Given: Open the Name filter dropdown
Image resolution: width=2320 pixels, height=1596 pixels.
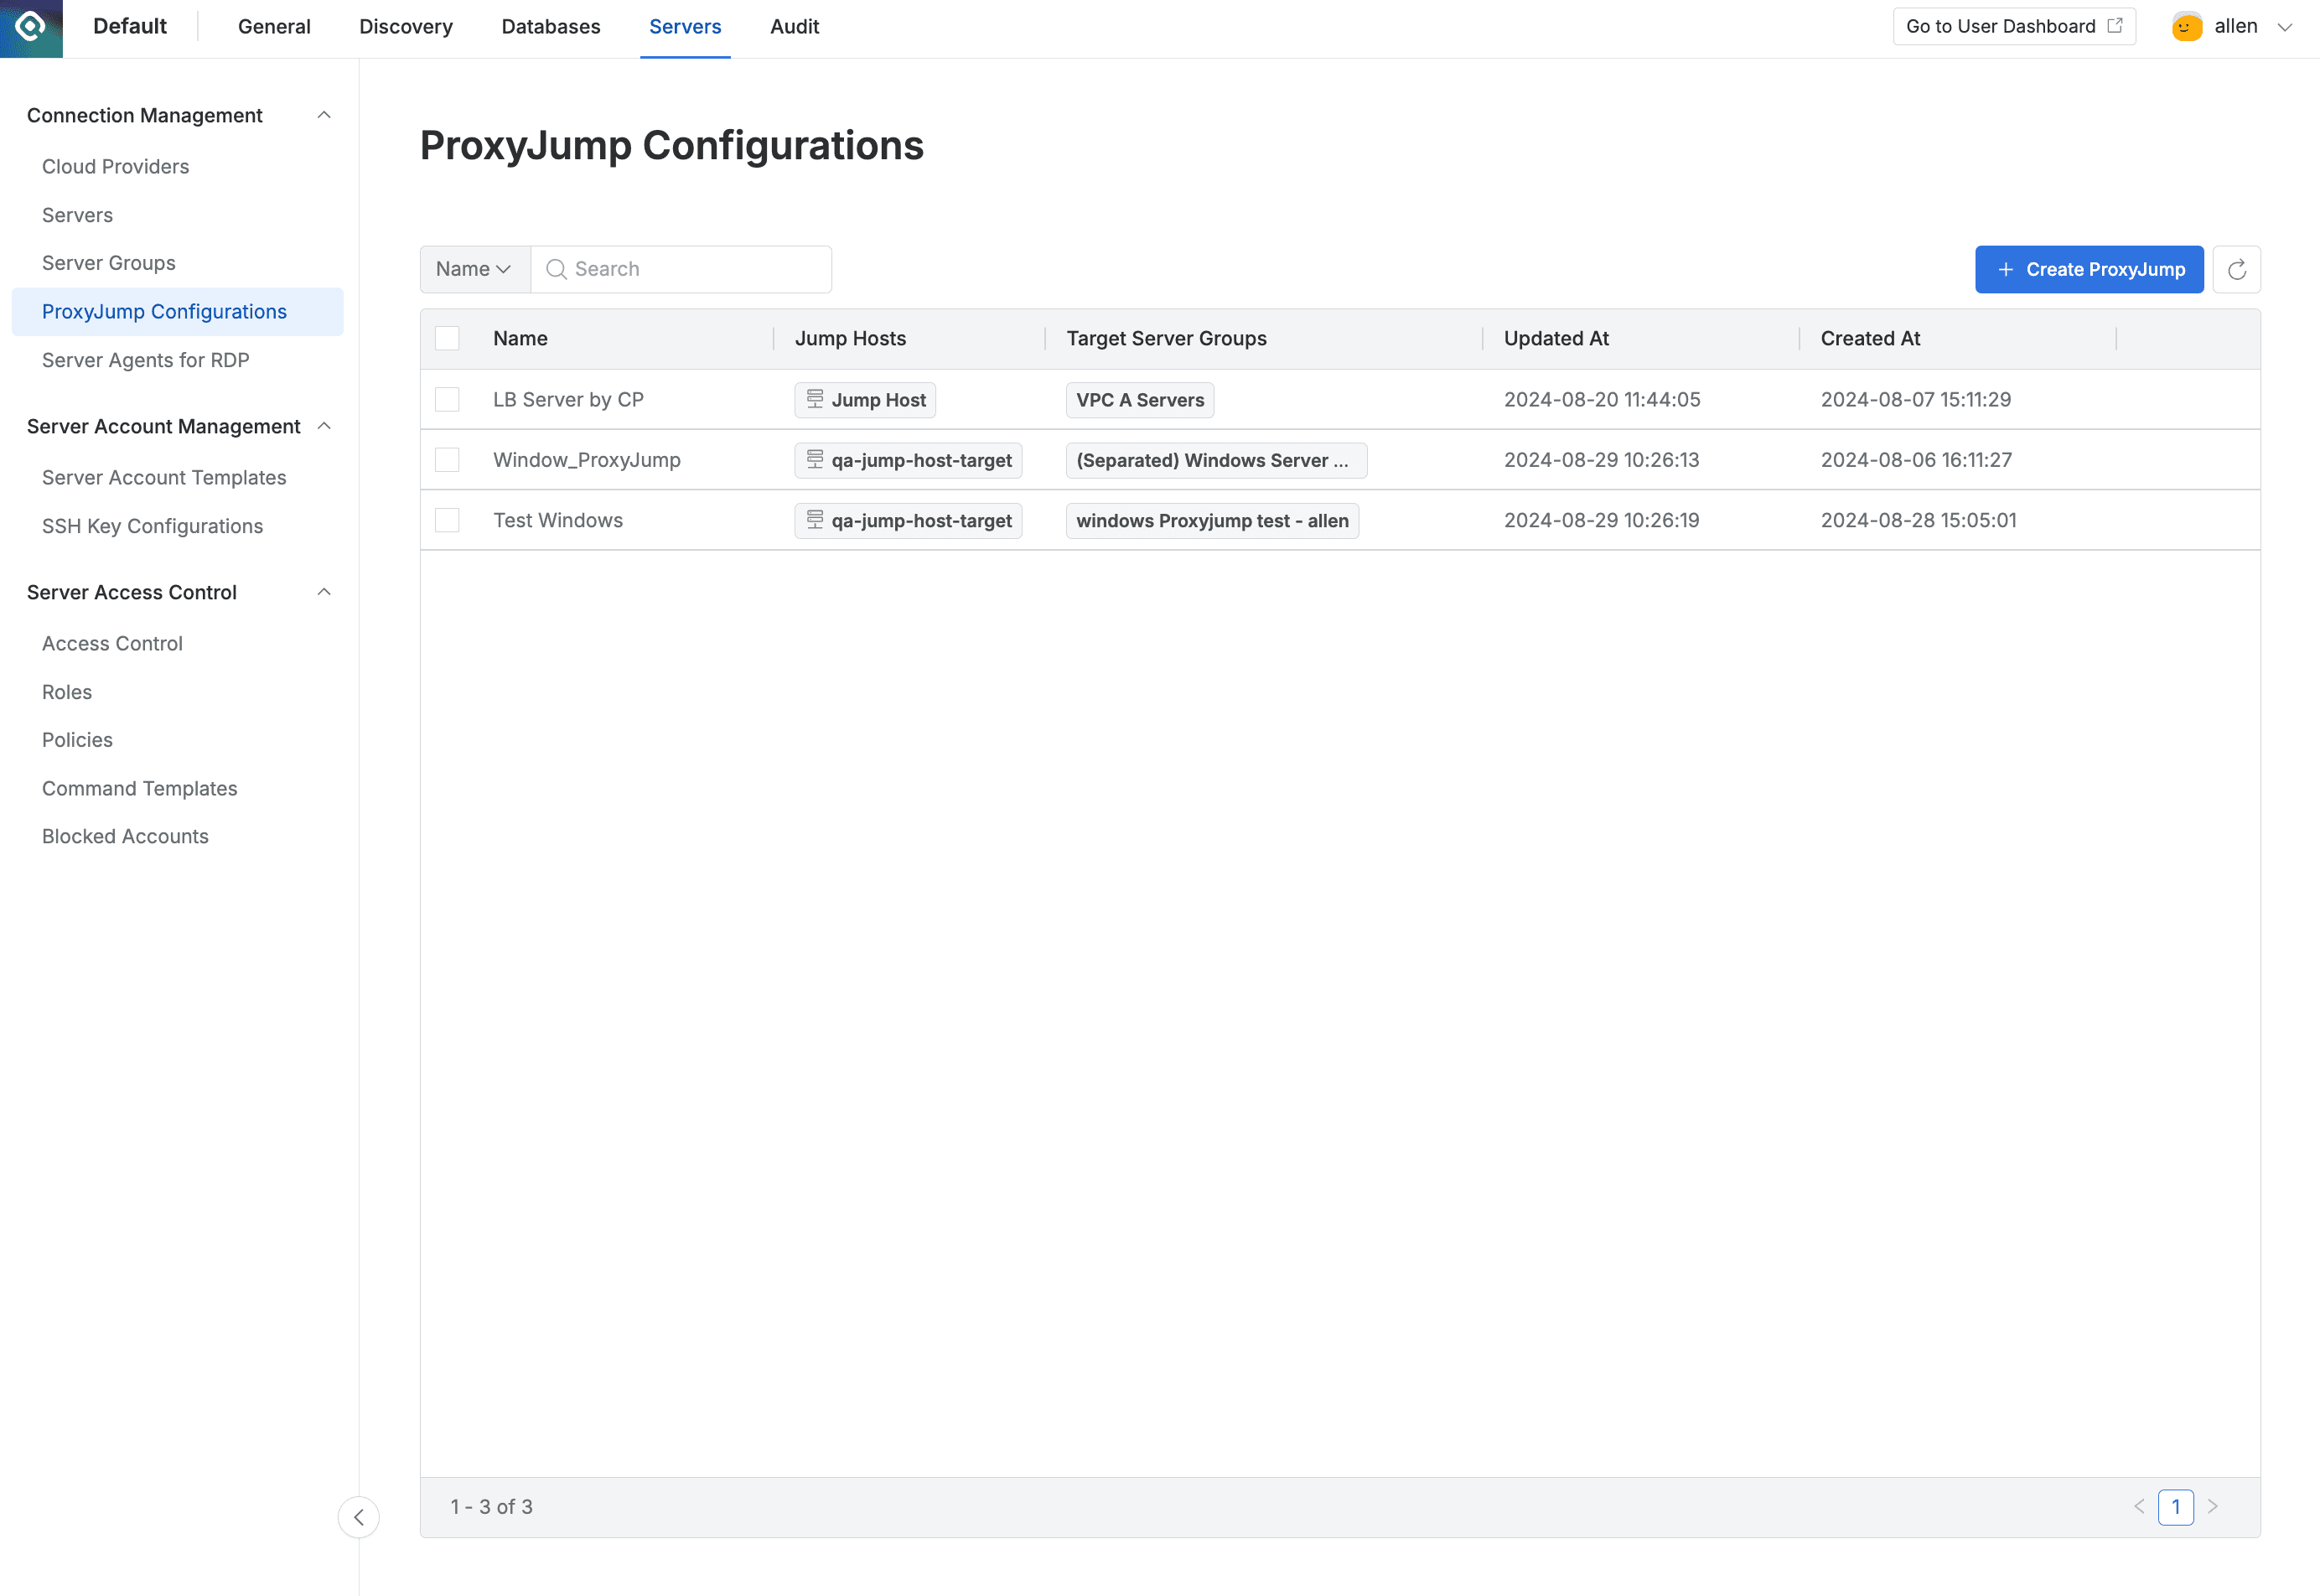Looking at the screenshot, I should 474,270.
